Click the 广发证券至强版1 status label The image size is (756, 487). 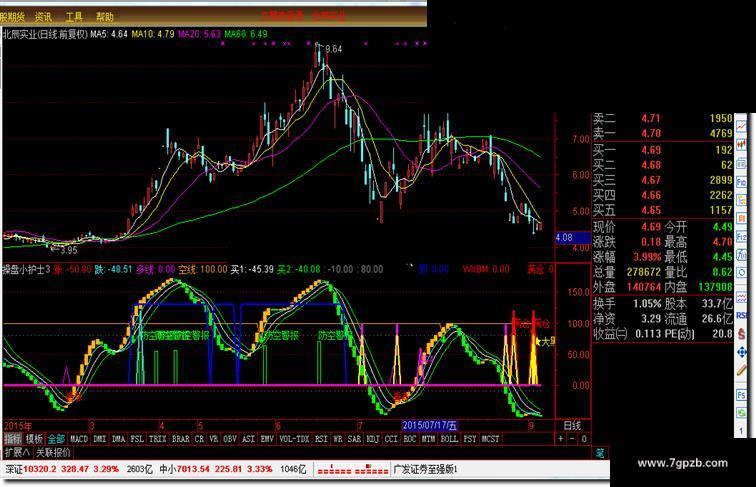[x=425, y=469]
